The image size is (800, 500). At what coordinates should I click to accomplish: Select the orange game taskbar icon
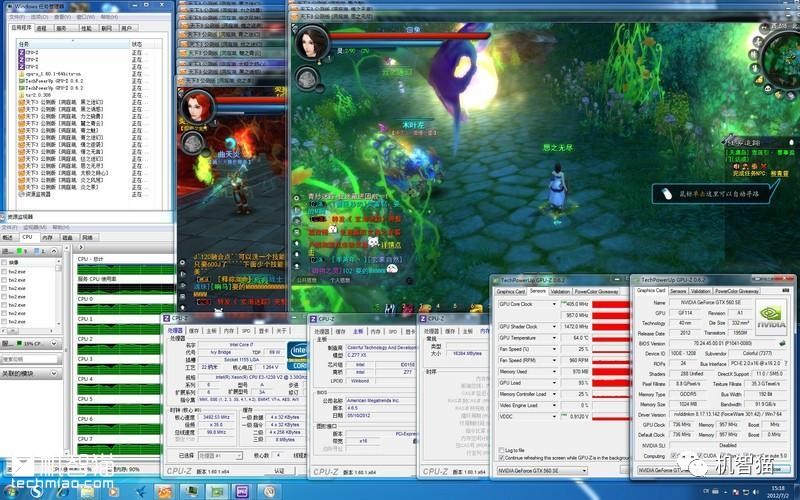165,492
